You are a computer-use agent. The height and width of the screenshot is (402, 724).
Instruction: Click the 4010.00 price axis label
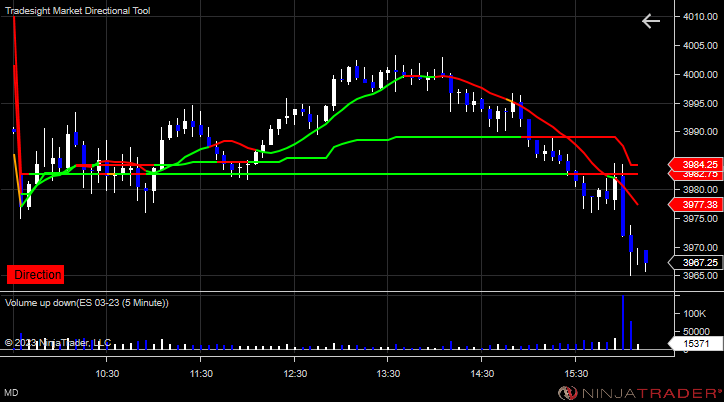click(x=700, y=17)
